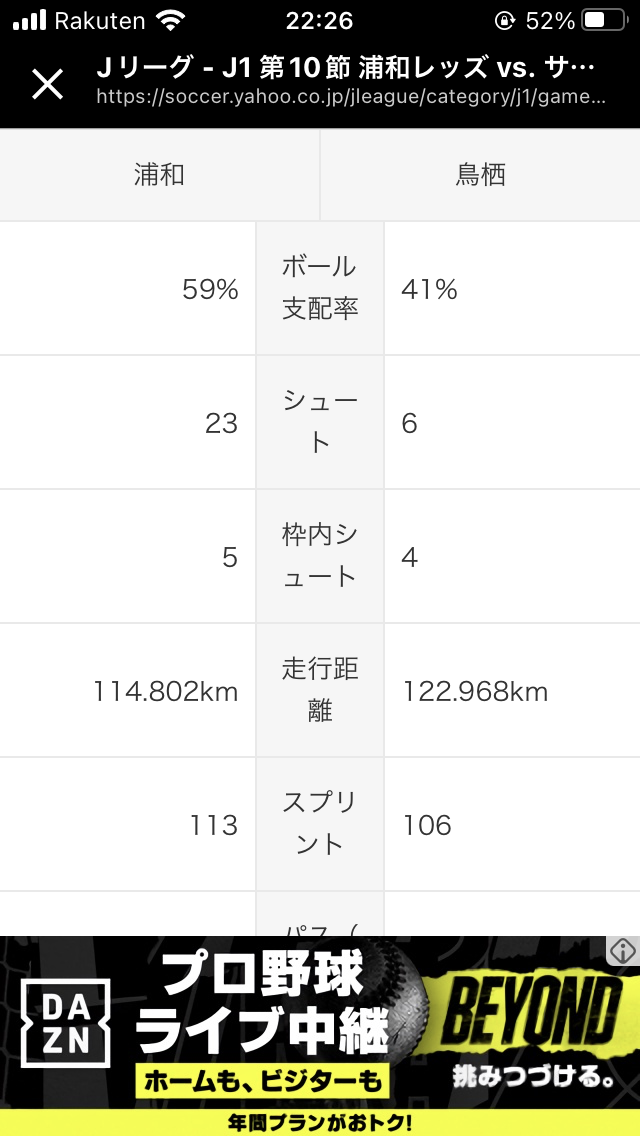Tap the ボール支配率 stat label
Screen dimensions: 640x1136
[x=319, y=288]
